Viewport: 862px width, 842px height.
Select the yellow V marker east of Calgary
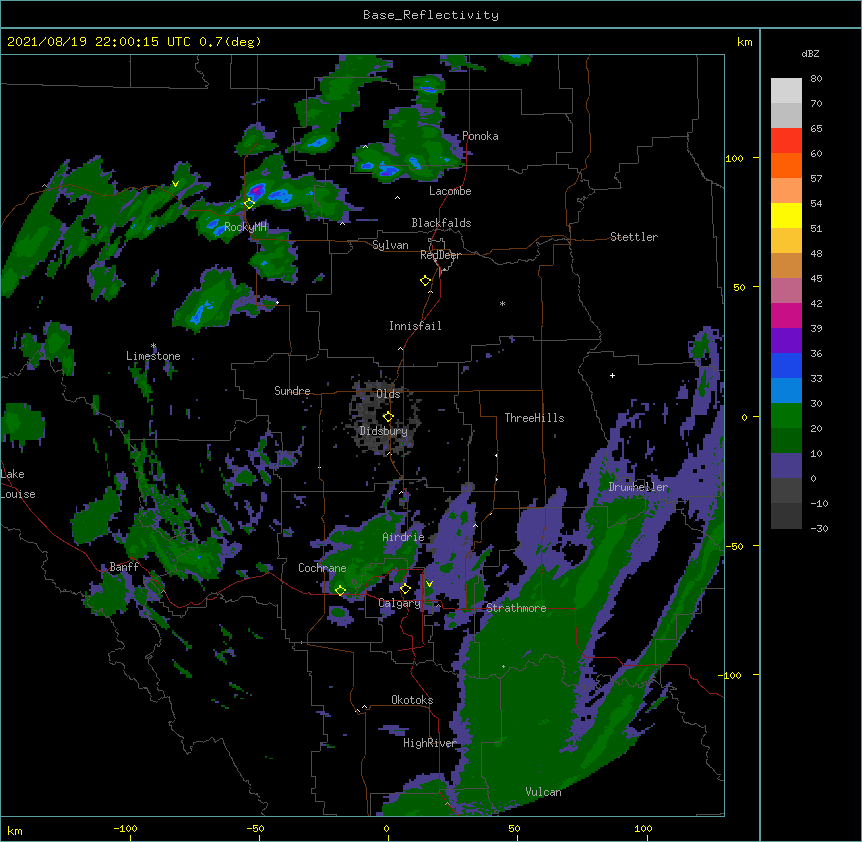tap(429, 584)
